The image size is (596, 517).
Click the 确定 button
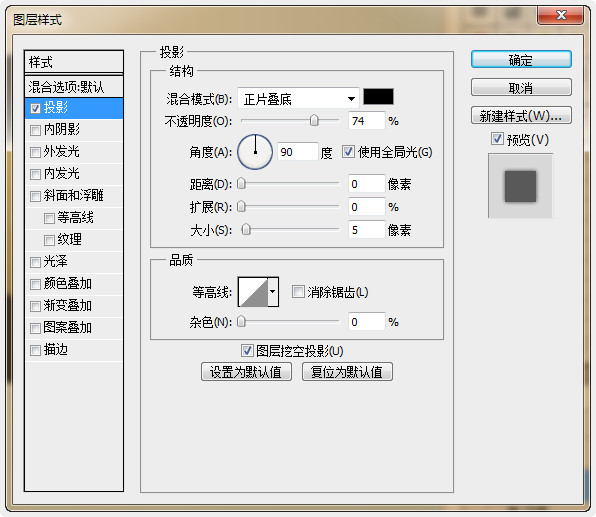coord(521,60)
